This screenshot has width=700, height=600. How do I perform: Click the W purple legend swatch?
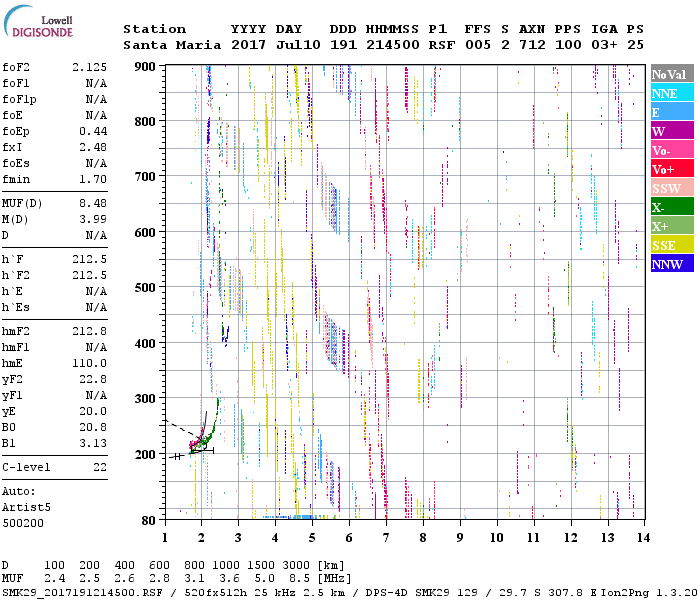click(672, 131)
